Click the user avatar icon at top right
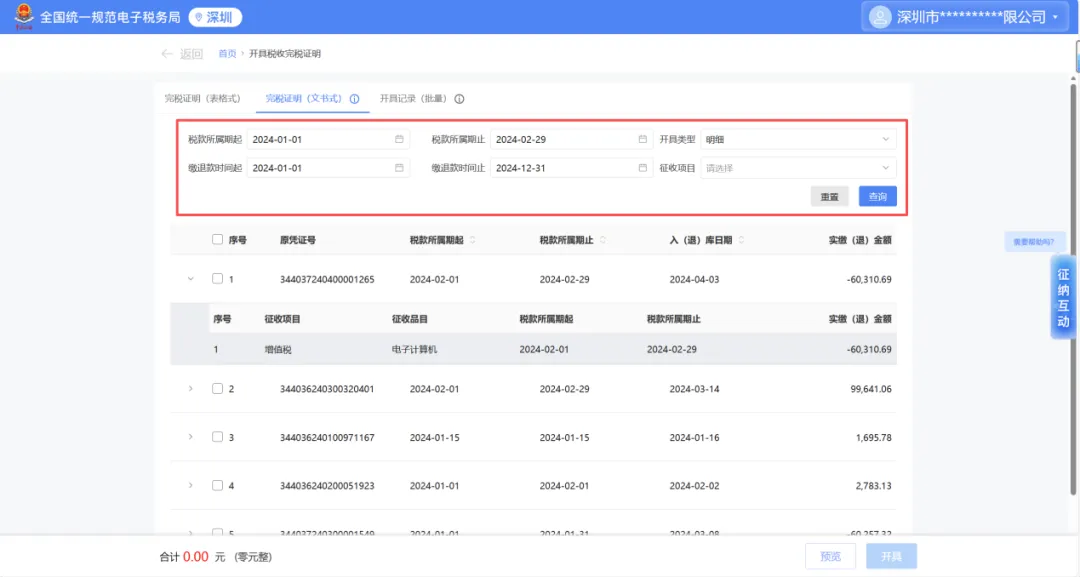Viewport: 1080px width, 577px height. (880, 17)
